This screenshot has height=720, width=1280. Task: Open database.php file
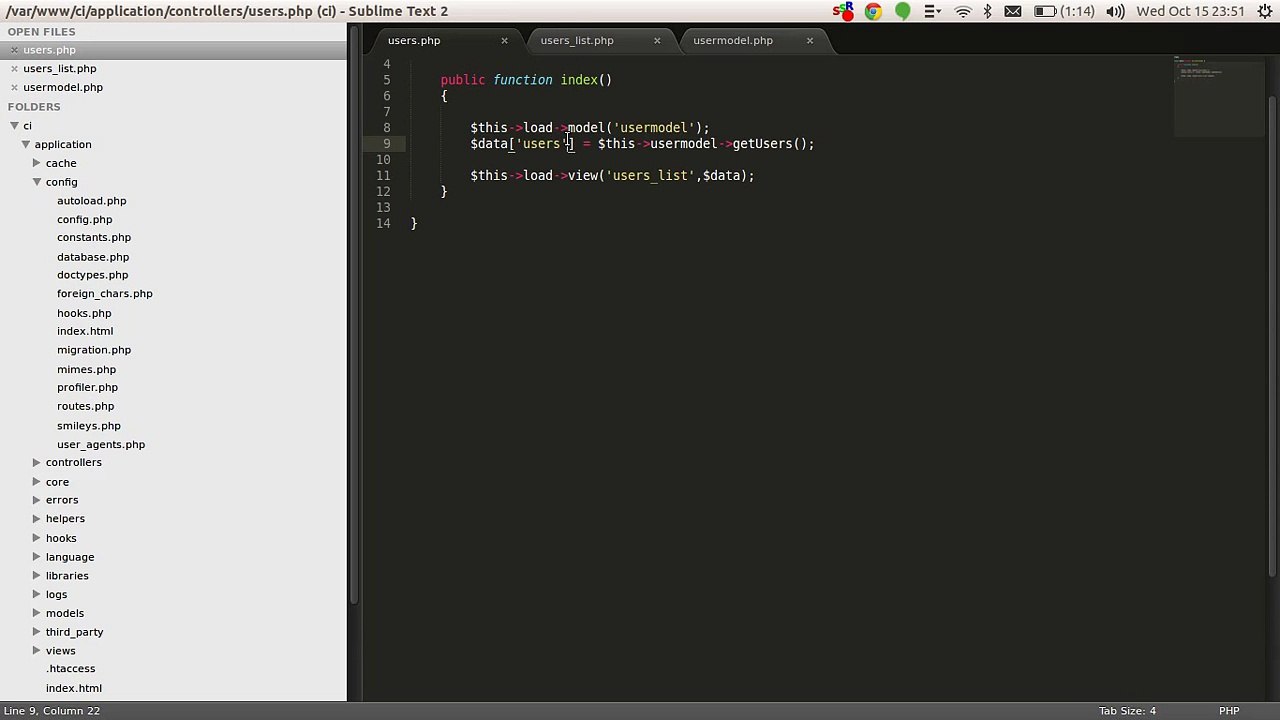point(93,257)
